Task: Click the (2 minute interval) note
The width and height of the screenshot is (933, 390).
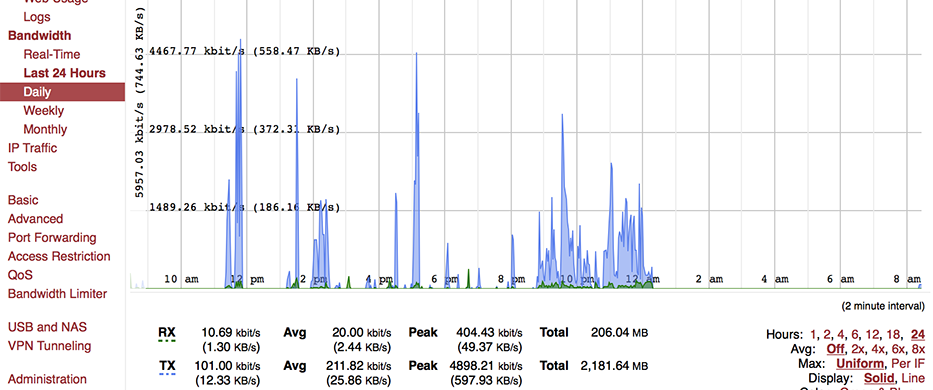Action: pos(883,307)
